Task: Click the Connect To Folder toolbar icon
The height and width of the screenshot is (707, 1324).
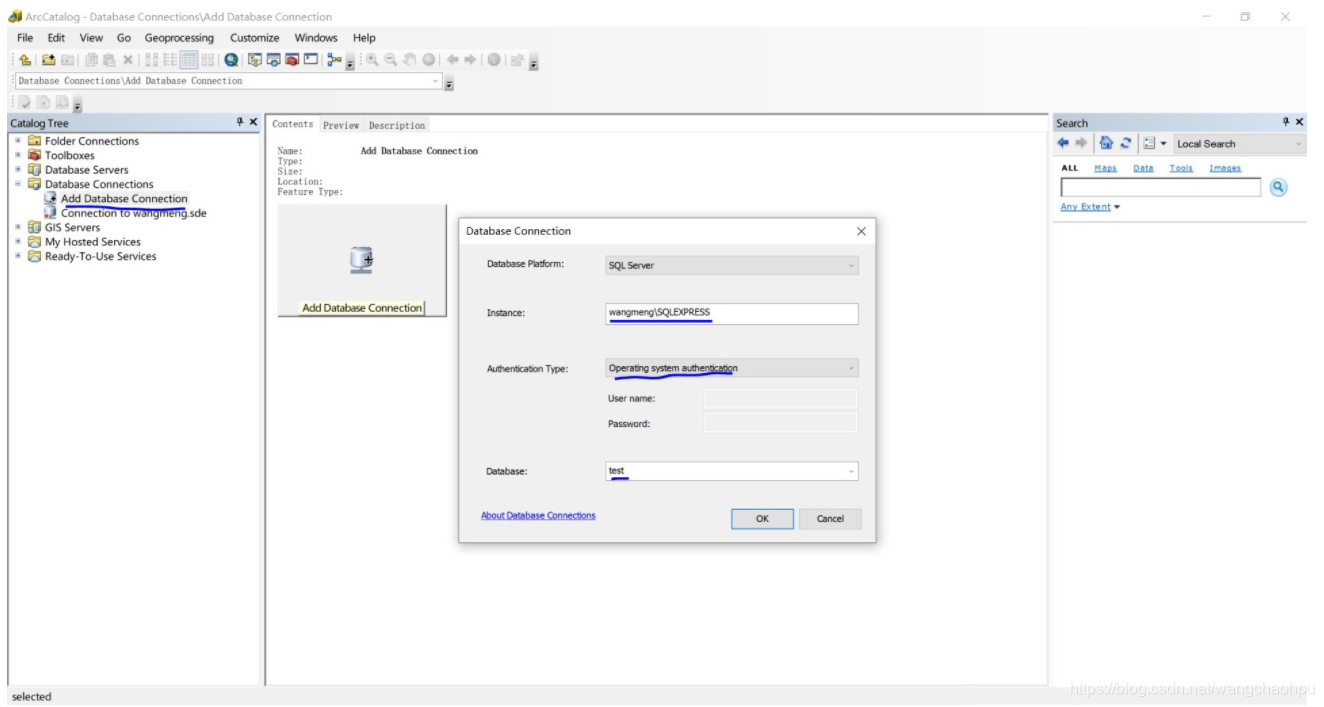Action: 50,60
